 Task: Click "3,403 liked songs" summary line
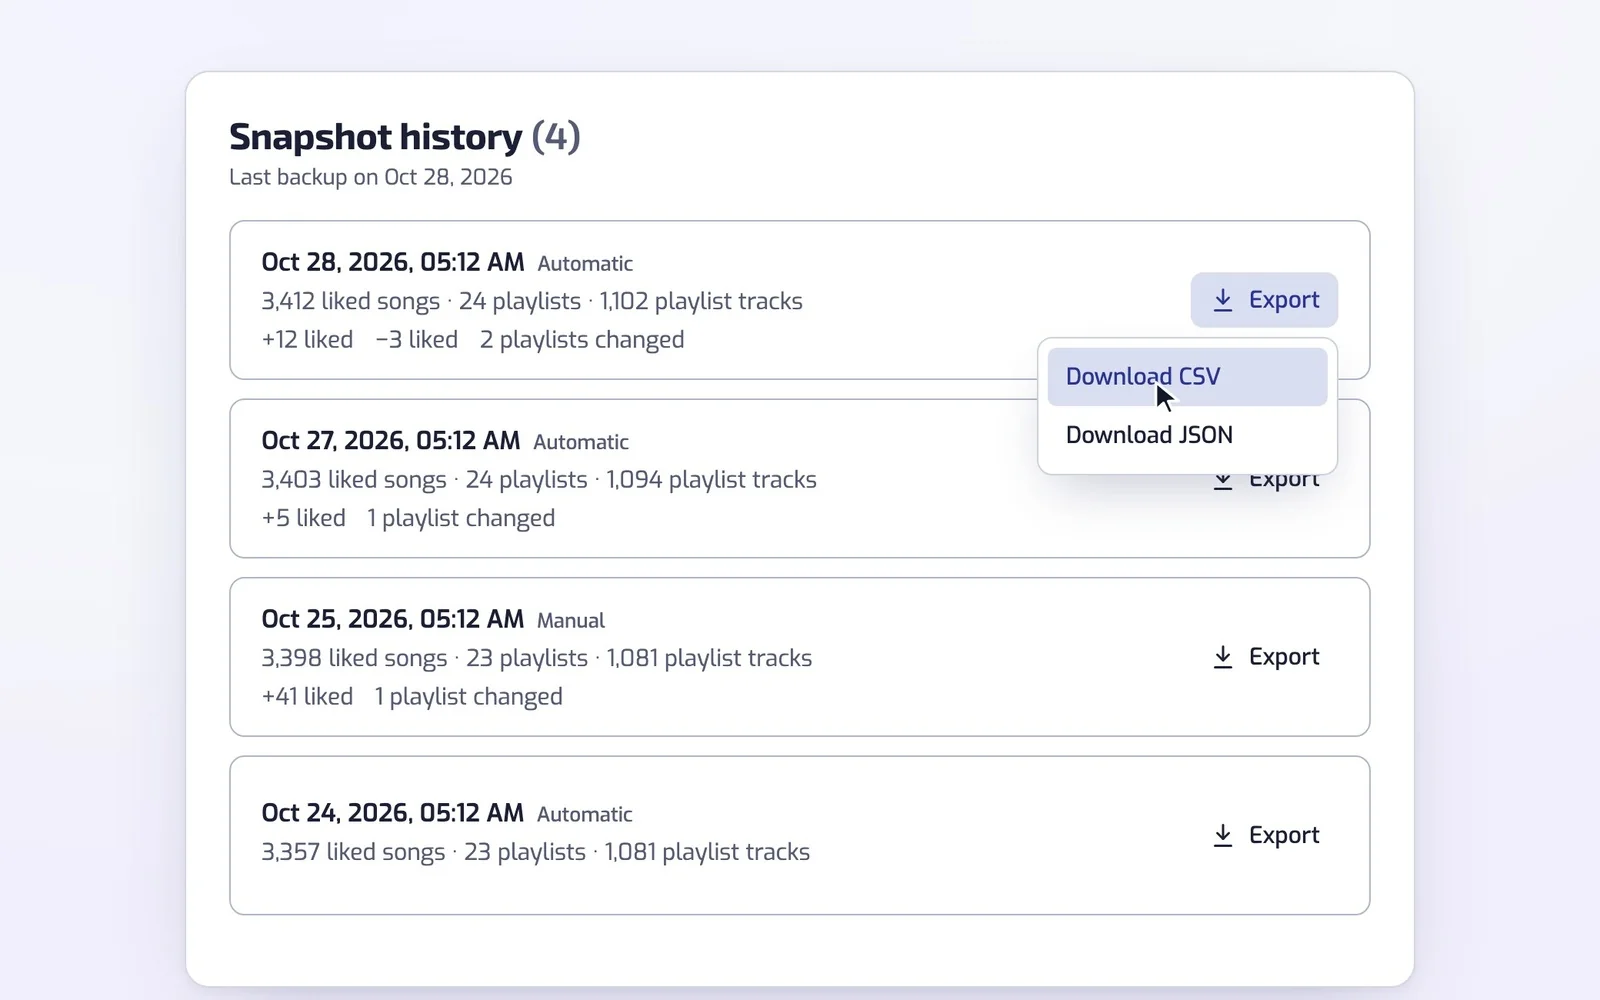click(539, 480)
